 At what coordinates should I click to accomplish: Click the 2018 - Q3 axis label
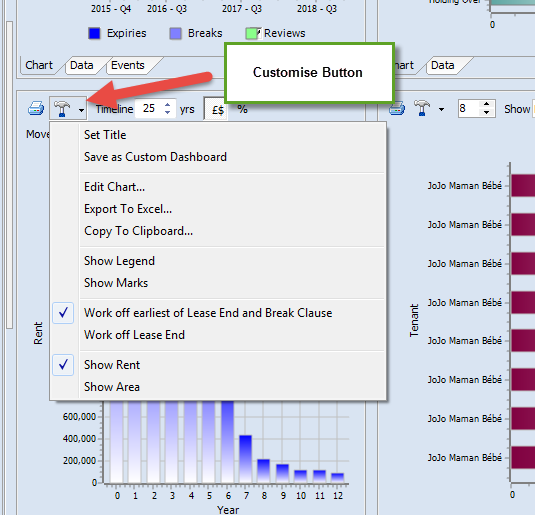click(317, 9)
